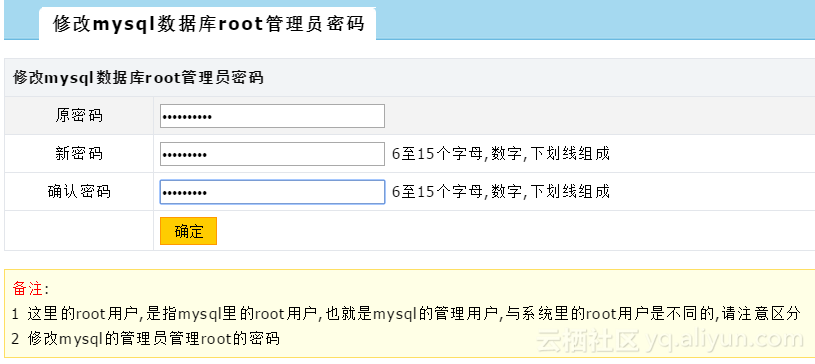The width and height of the screenshot is (815, 364).
Task: Select the 确认密码 label text
Action: [79, 191]
